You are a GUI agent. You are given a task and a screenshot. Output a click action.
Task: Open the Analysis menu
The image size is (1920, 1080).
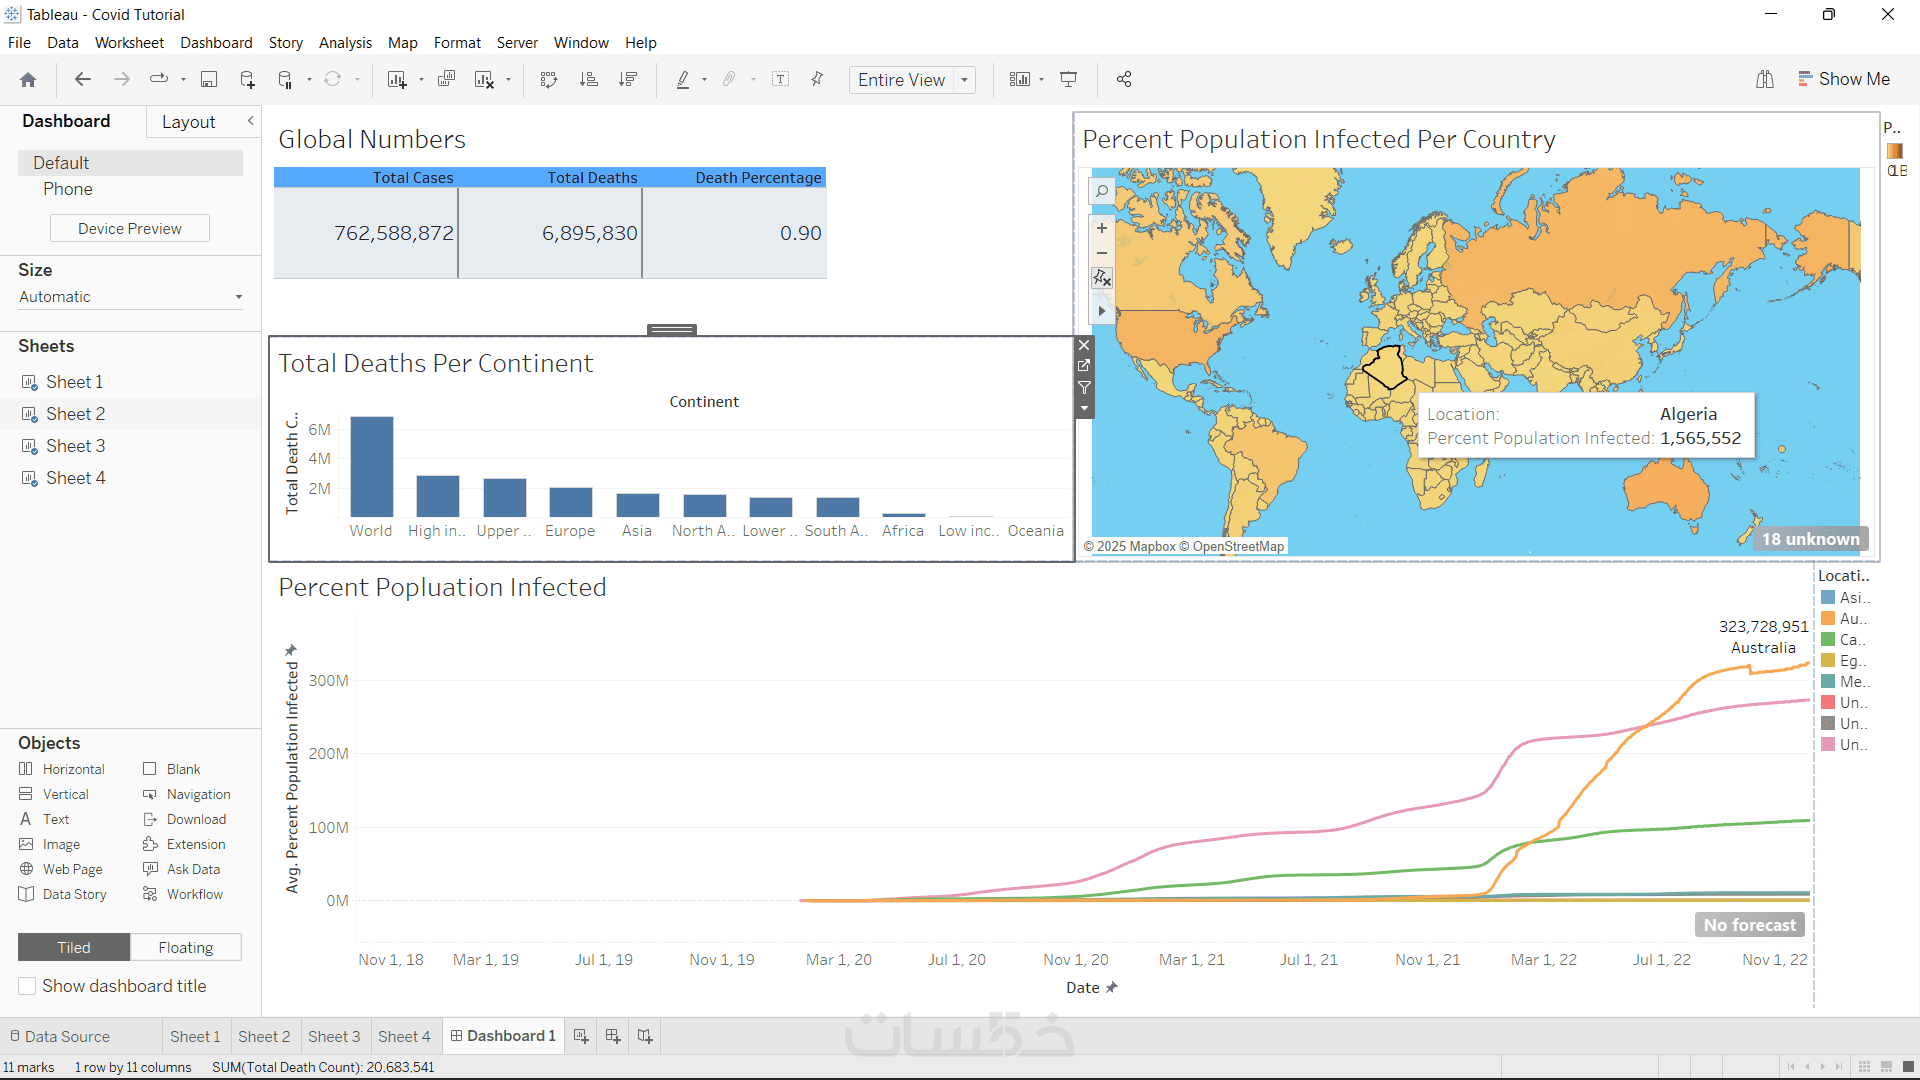click(345, 43)
